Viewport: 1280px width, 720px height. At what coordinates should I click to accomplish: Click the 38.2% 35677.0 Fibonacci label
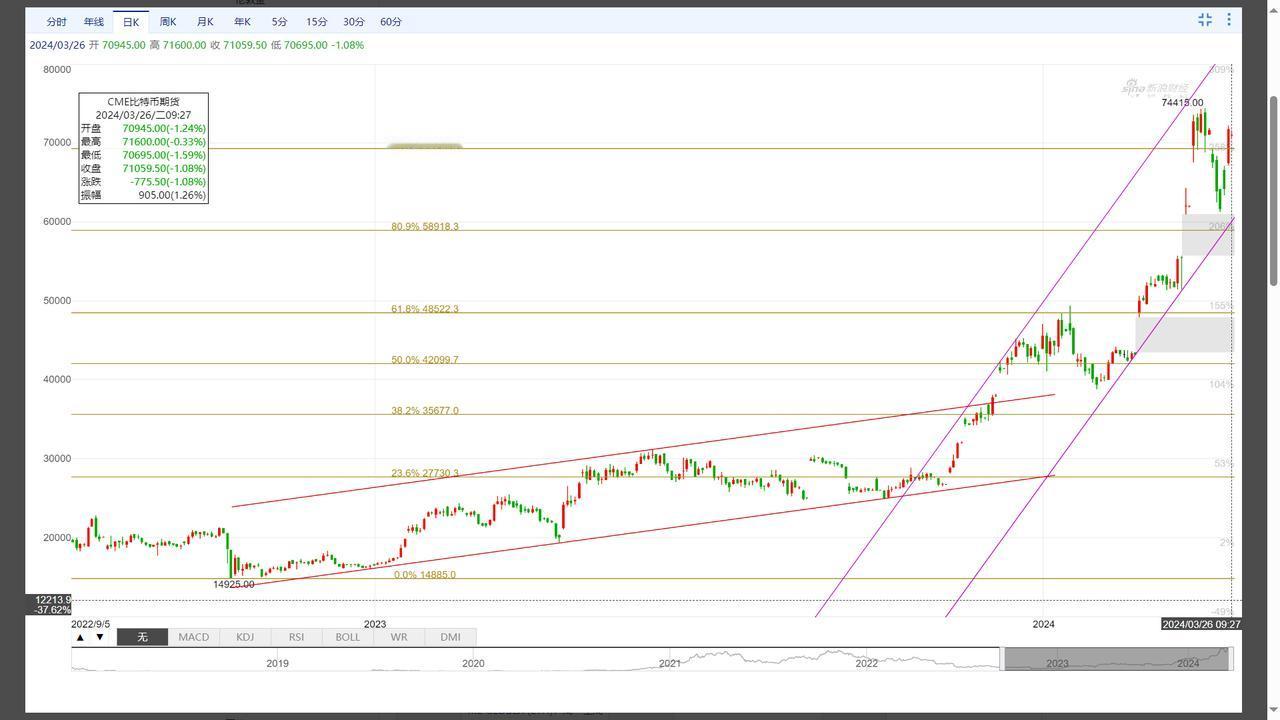pos(425,411)
